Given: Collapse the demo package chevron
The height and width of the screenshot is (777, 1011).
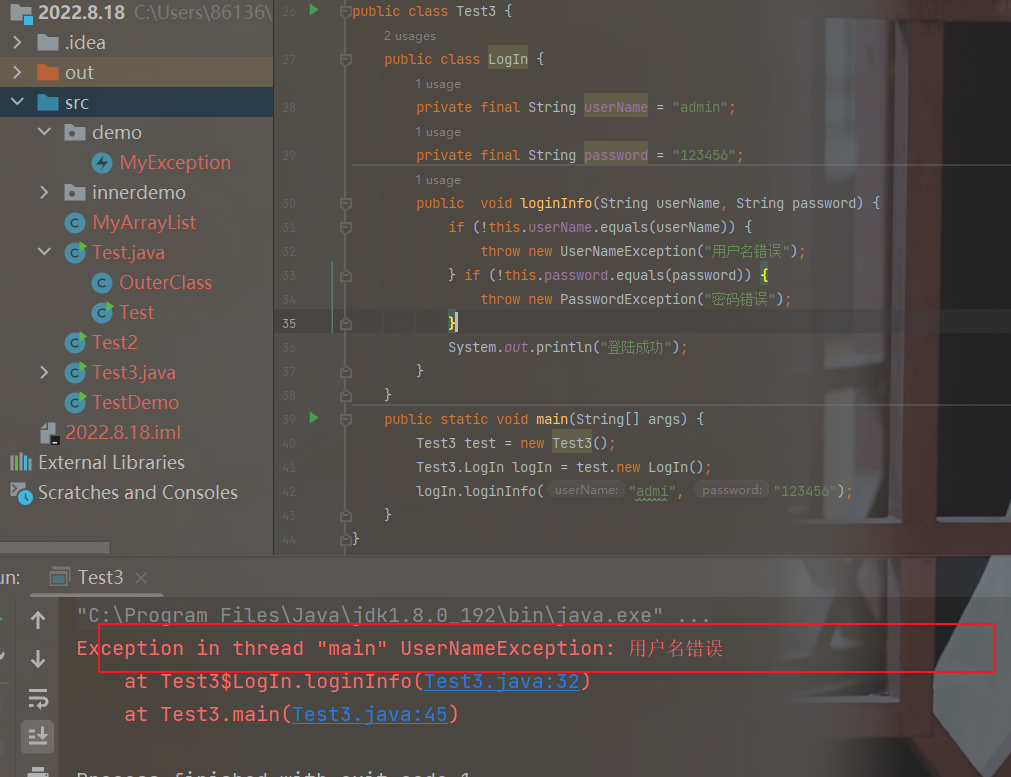Looking at the screenshot, I should click(x=44, y=132).
